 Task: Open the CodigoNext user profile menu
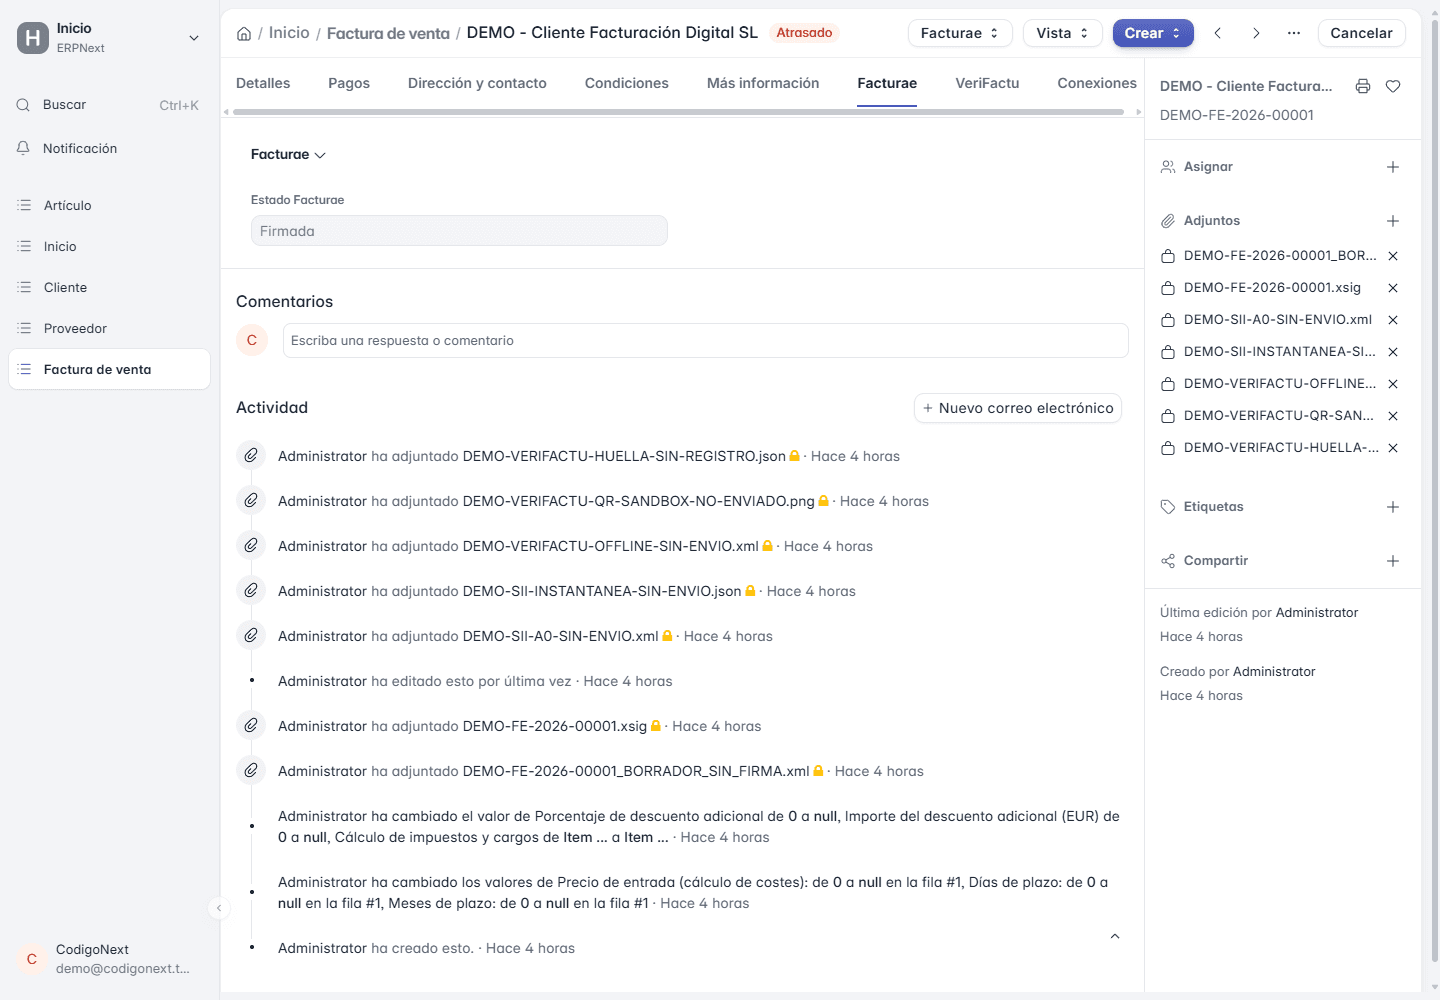pos(109,960)
